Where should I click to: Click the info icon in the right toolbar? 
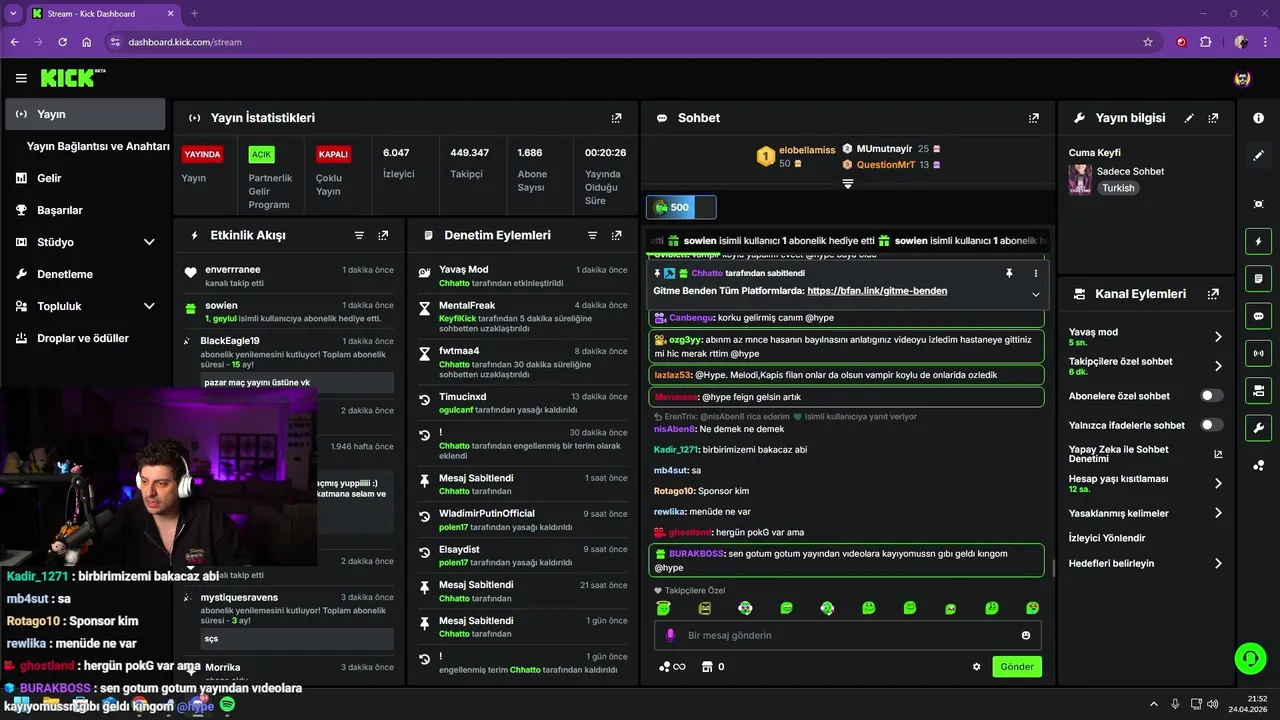click(1258, 118)
